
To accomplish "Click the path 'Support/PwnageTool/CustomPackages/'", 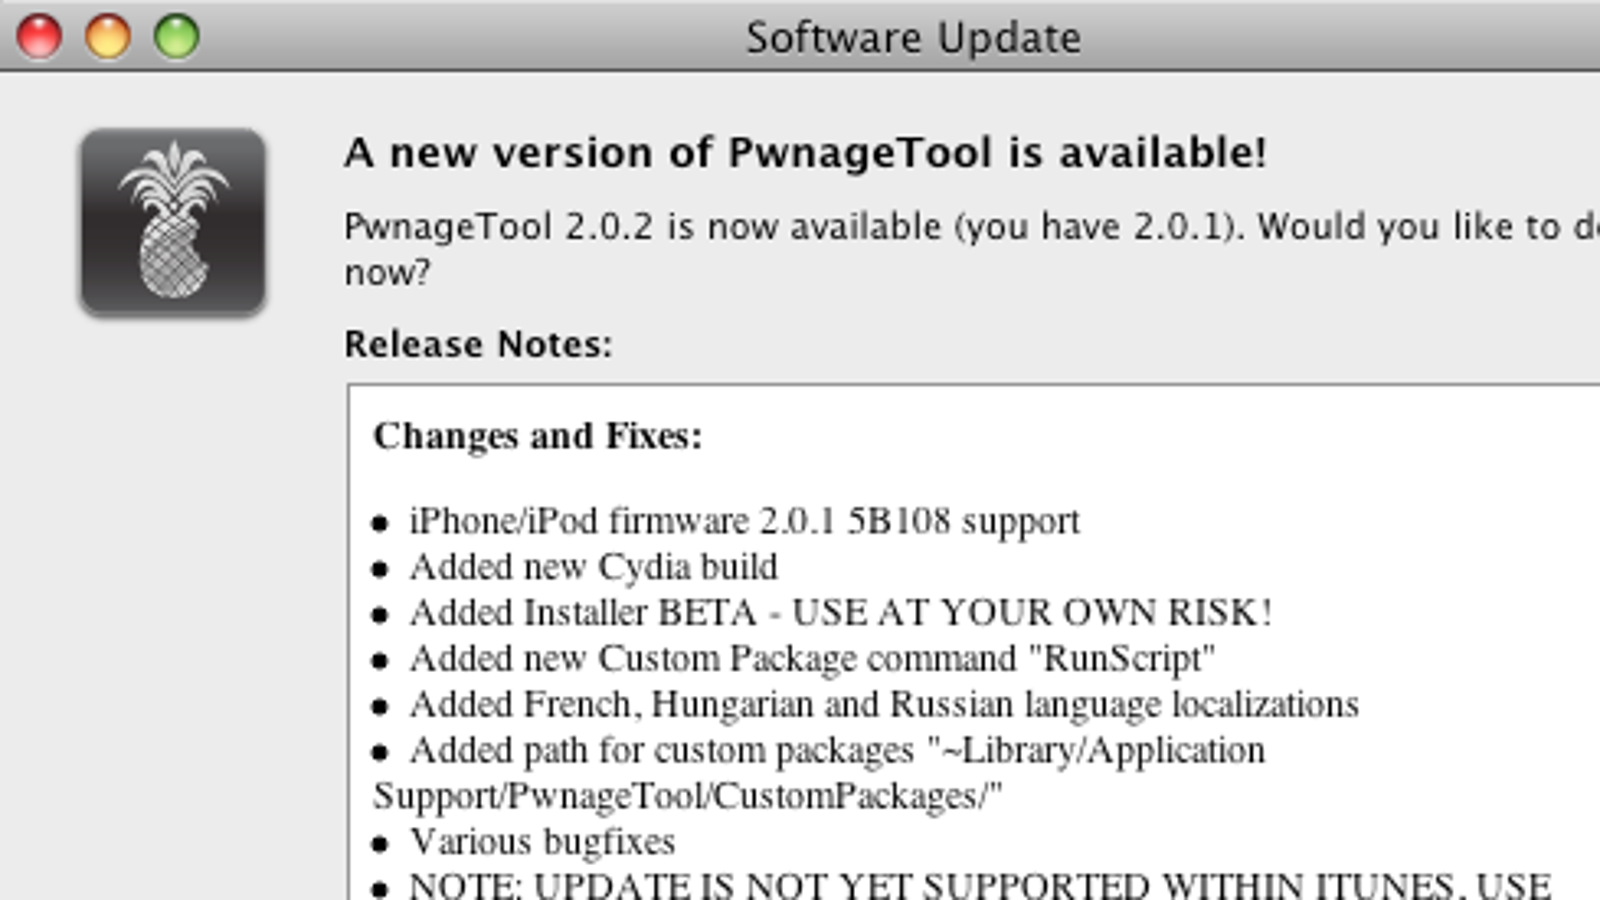I will click(687, 797).
